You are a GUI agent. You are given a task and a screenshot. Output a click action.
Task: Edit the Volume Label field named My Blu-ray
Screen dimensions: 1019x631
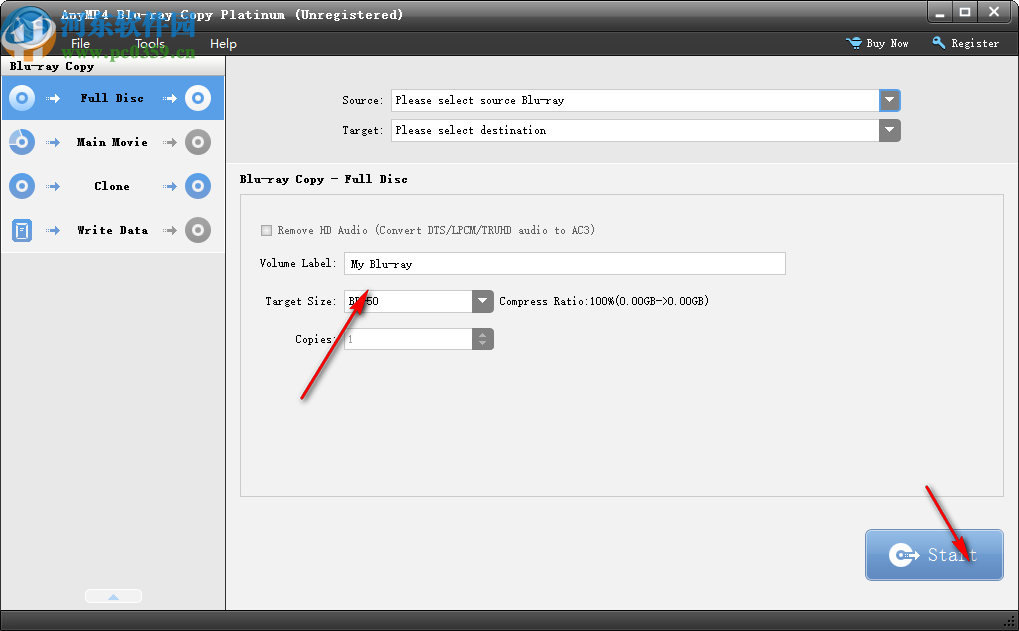click(564, 263)
